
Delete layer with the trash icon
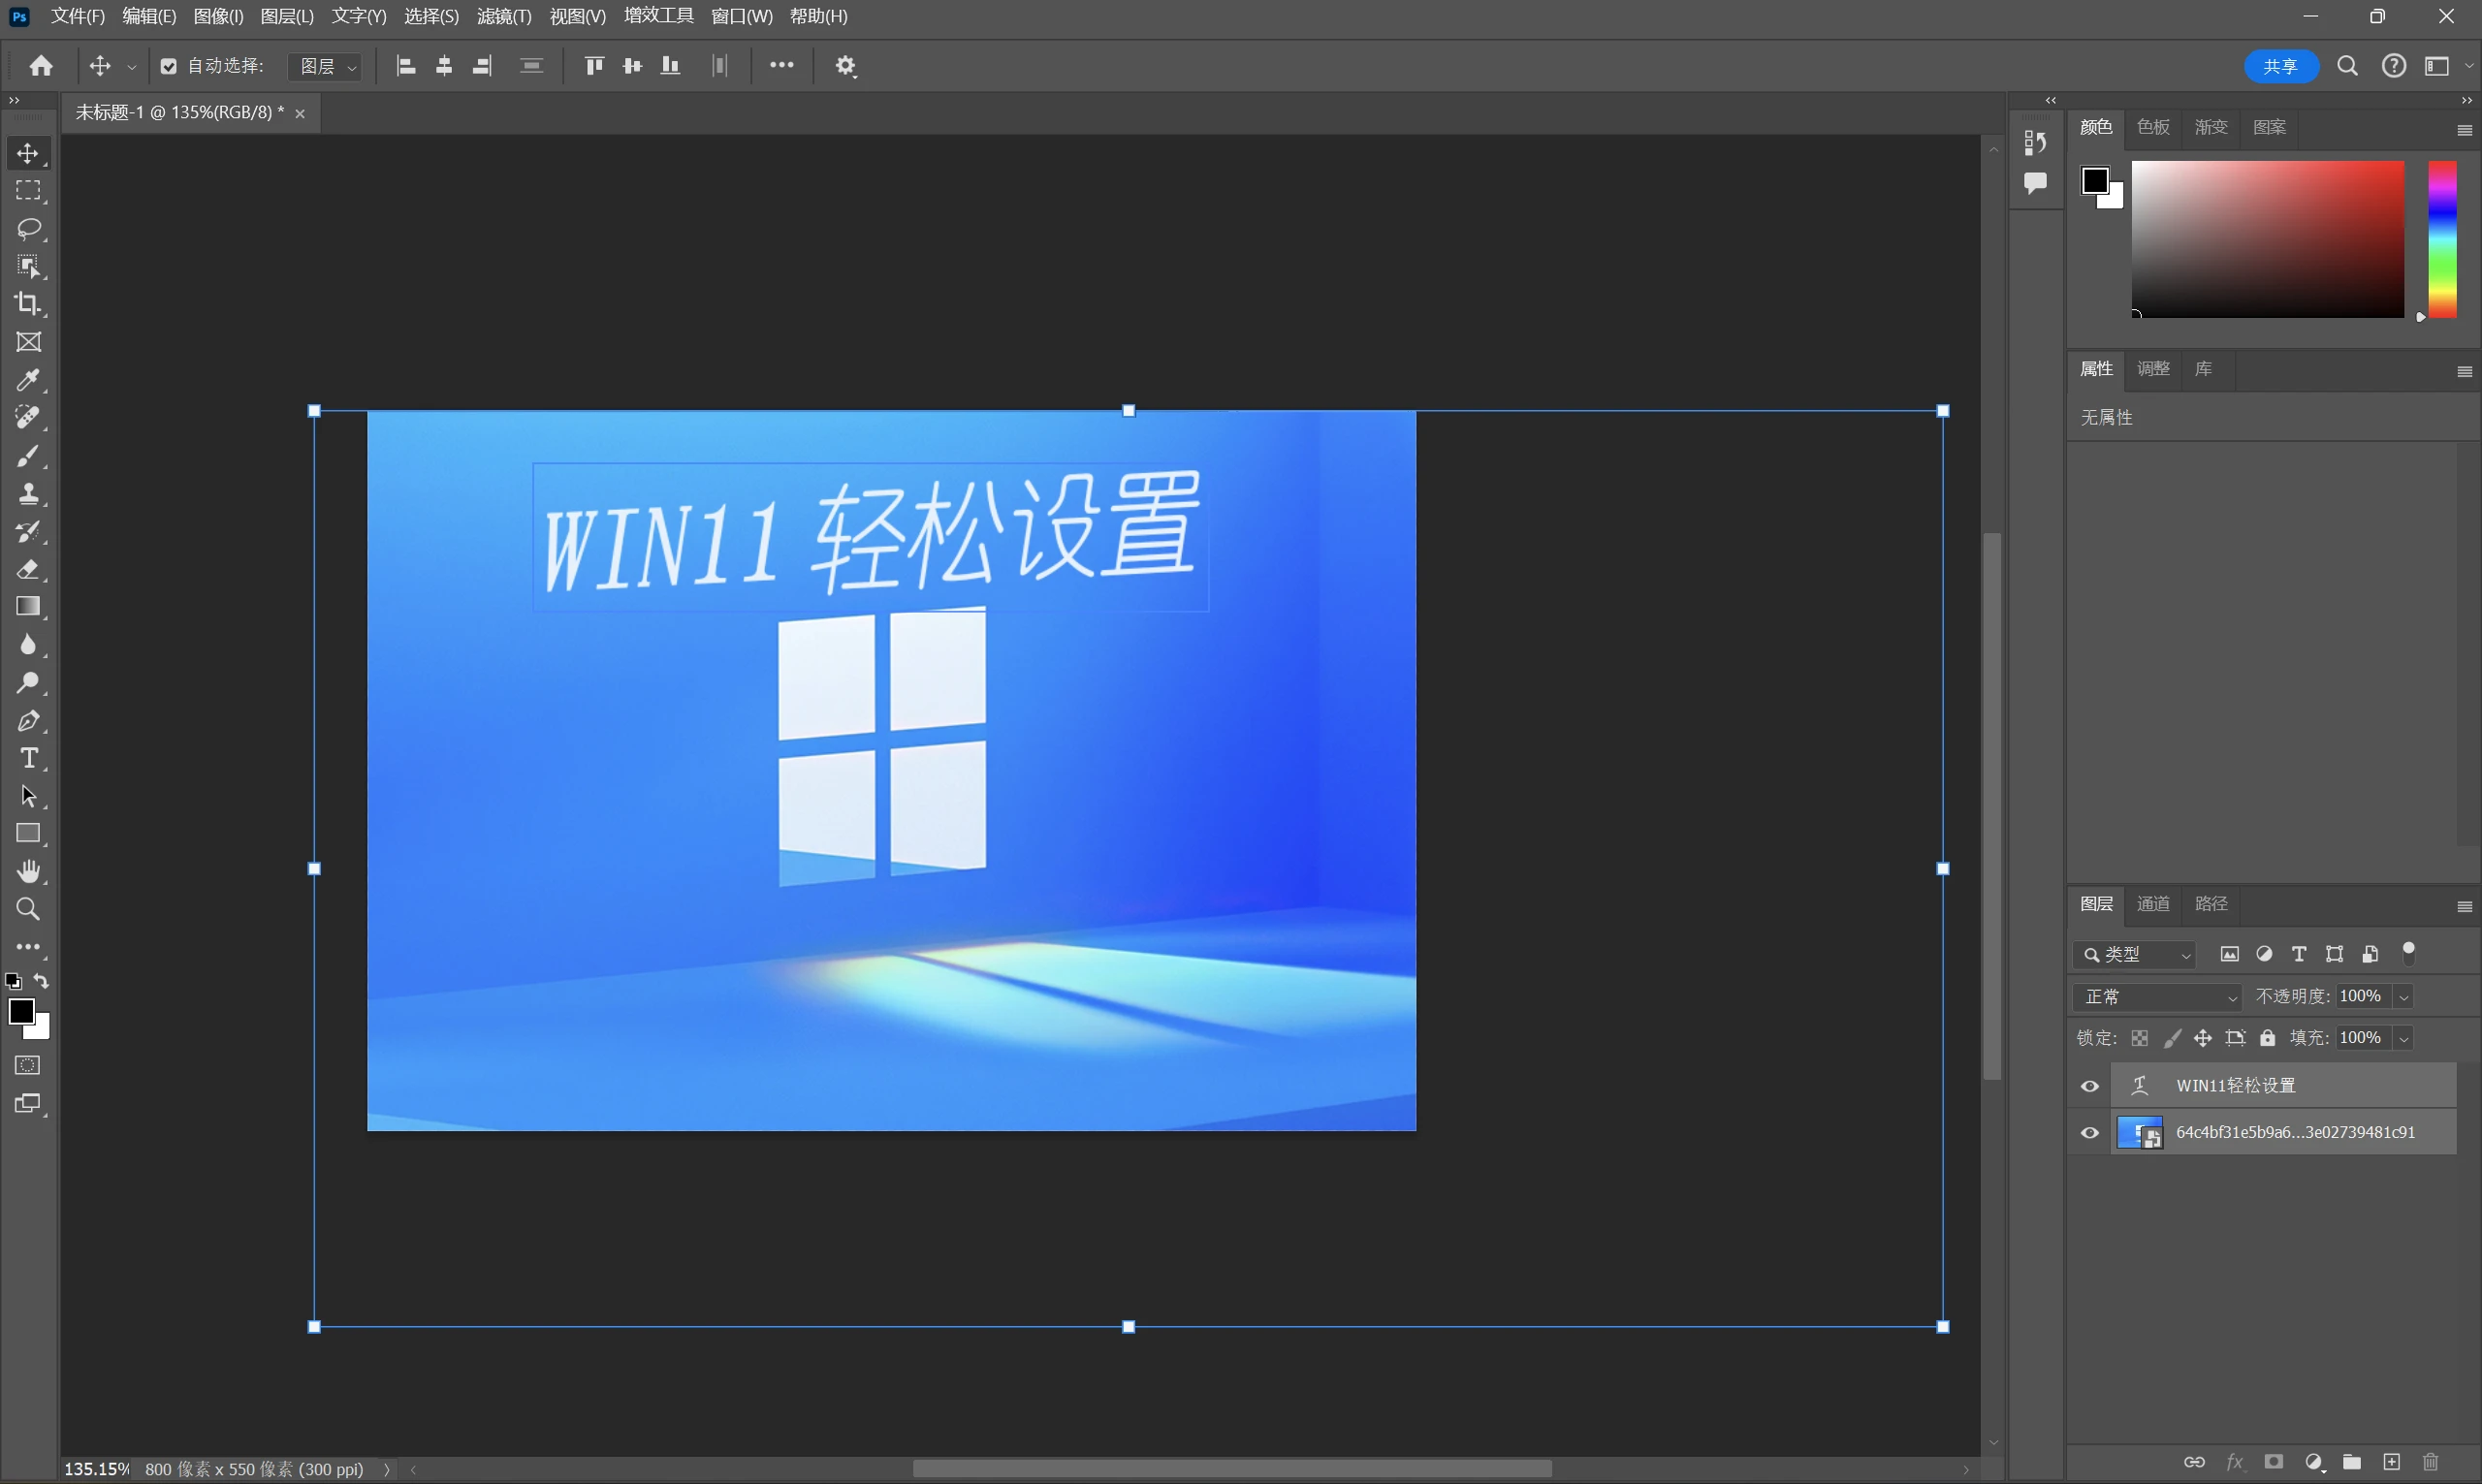point(2430,1462)
